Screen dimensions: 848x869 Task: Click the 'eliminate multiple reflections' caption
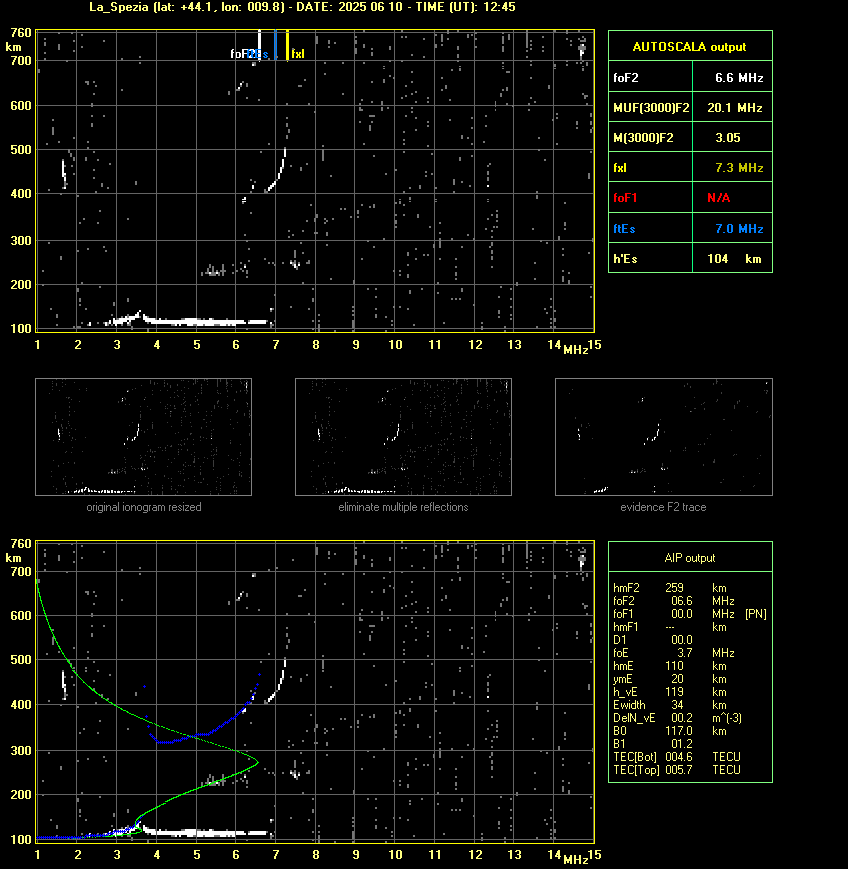tap(403, 507)
